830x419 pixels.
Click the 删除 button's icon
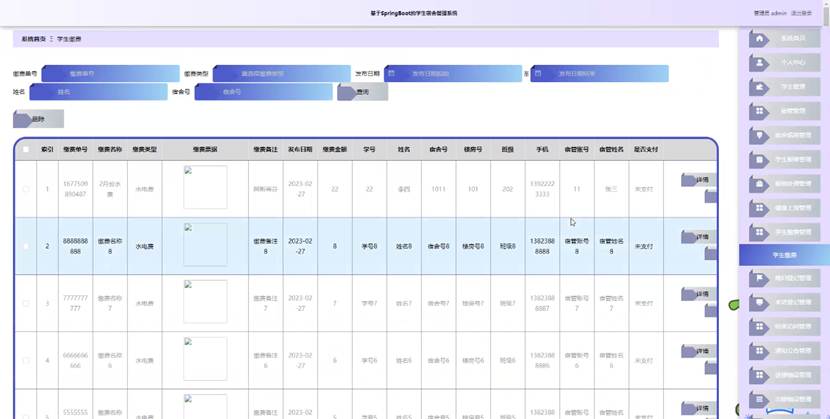(22, 119)
